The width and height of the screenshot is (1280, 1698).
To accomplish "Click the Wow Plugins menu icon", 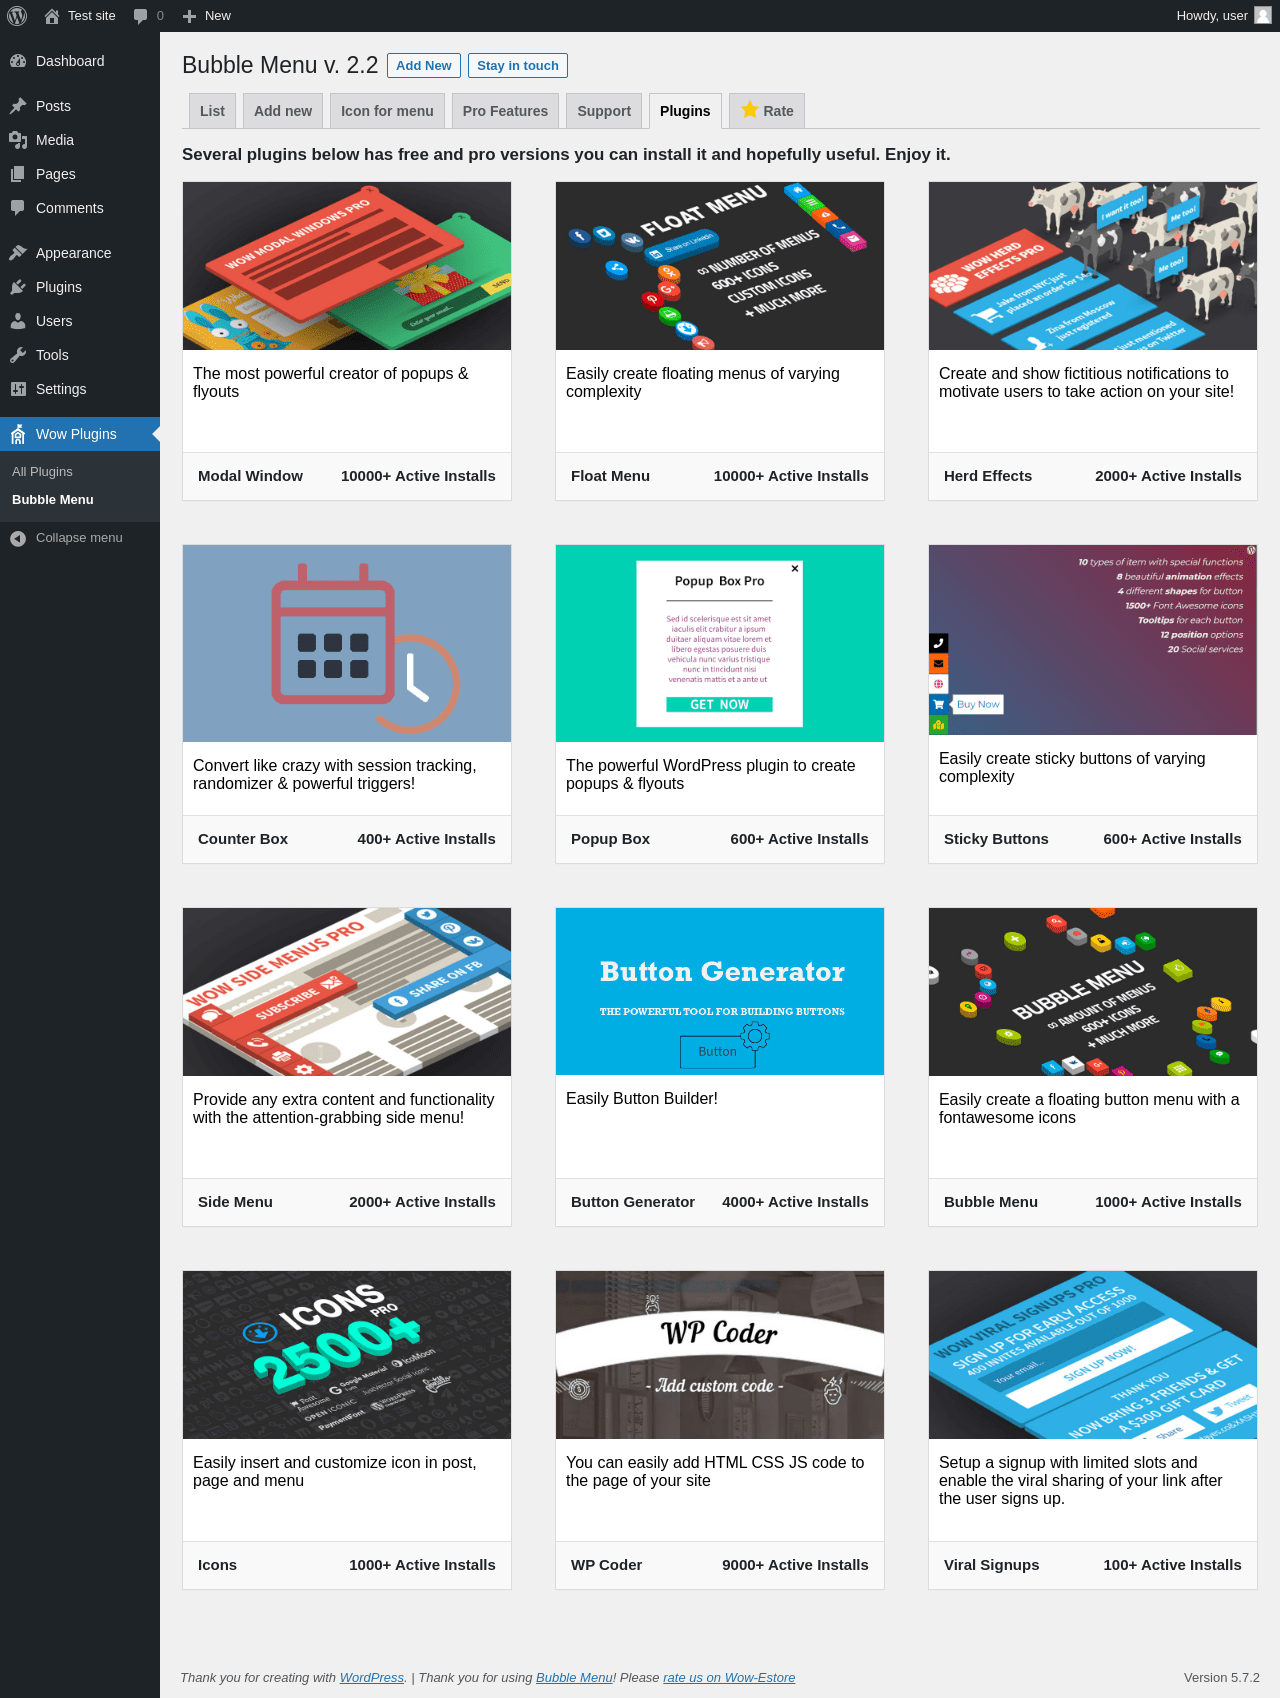I will coord(18,434).
